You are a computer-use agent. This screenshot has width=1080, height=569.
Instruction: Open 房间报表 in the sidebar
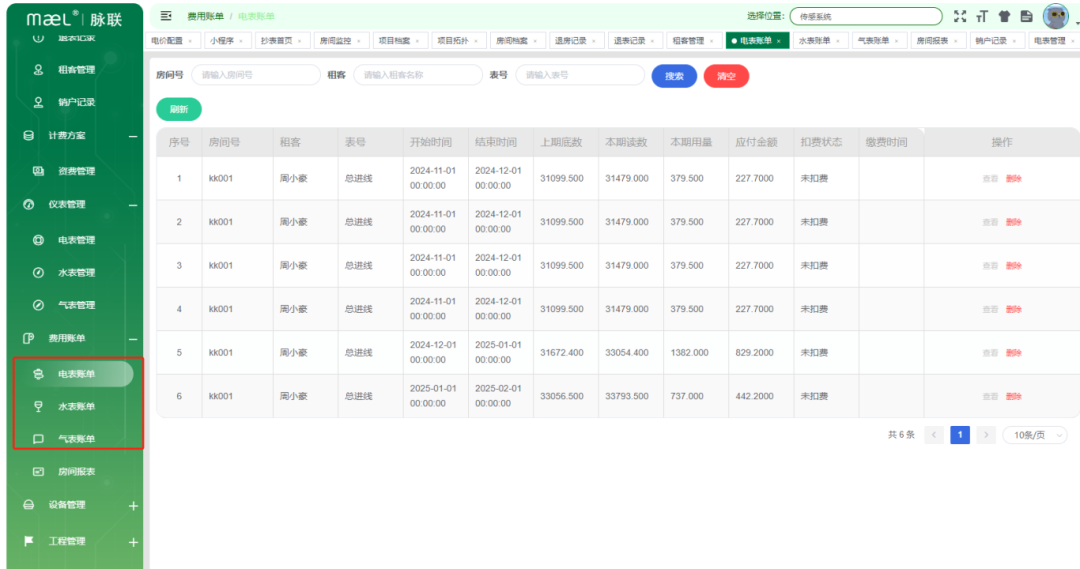coord(76,472)
